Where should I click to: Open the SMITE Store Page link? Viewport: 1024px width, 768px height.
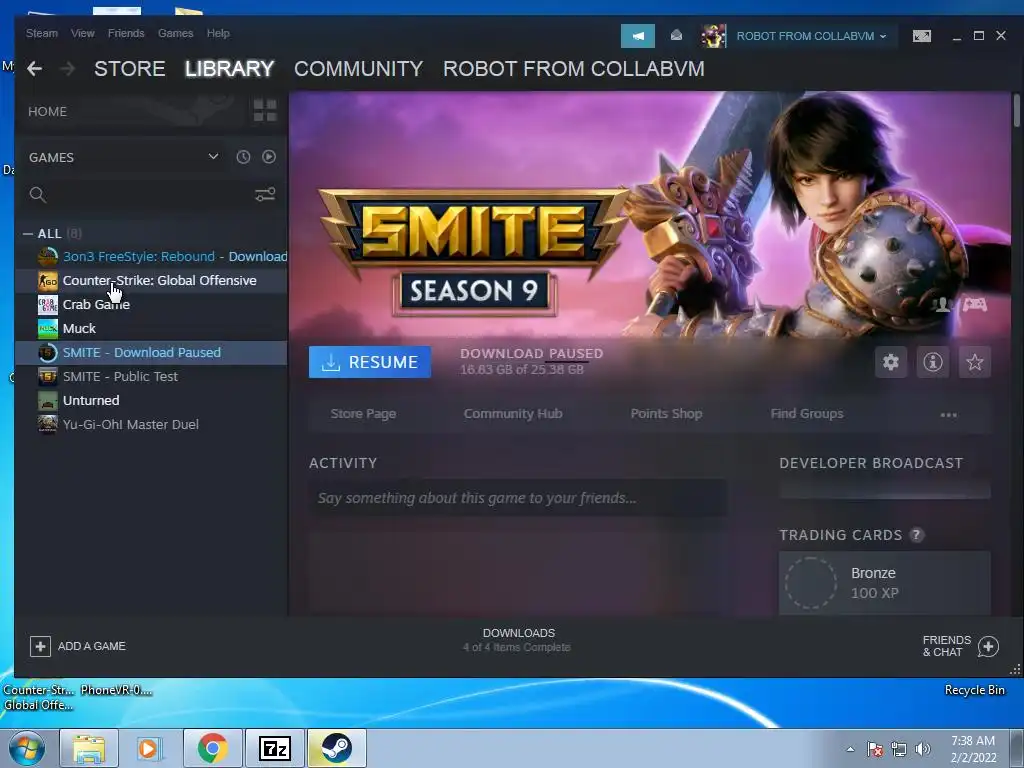pos(363,413)
